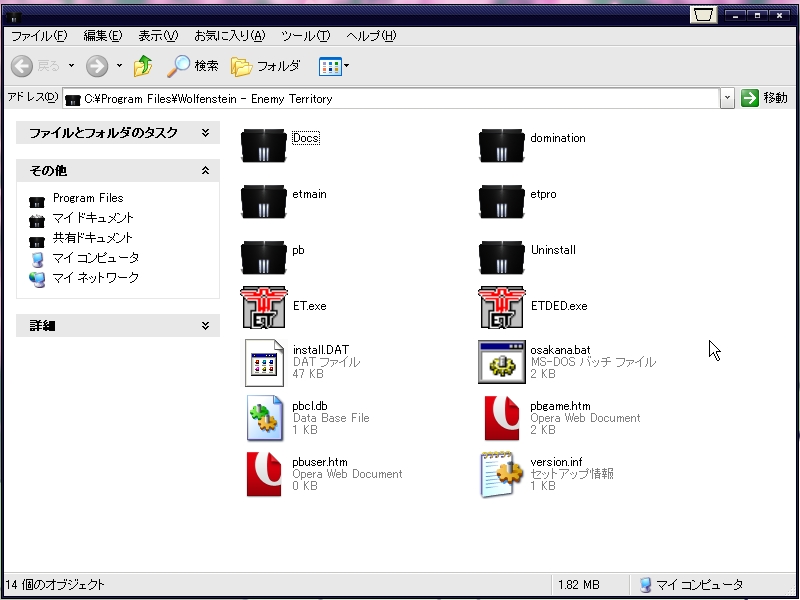Select the version.inf file name label

pyautogui.click(x=556, y=462)
